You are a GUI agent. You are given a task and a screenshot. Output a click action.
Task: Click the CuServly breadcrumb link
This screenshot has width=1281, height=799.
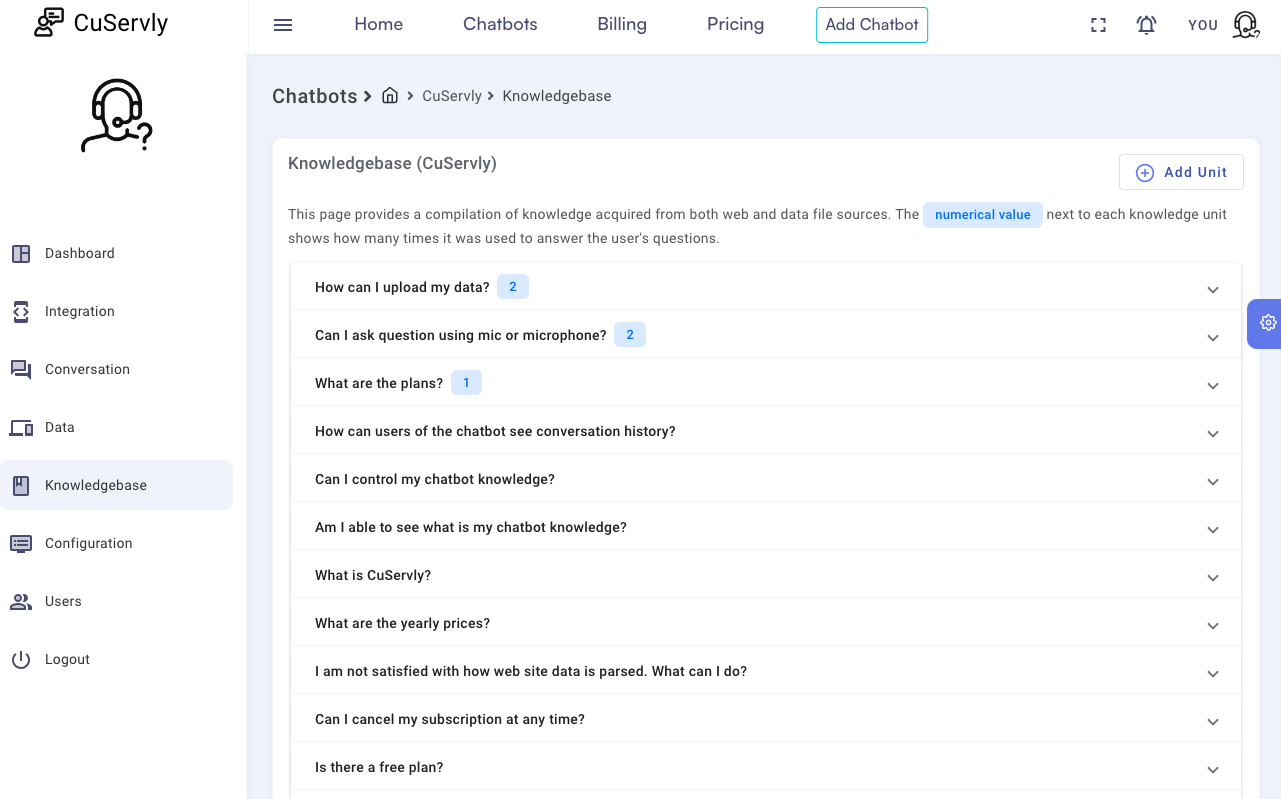(x=452, y=96)
